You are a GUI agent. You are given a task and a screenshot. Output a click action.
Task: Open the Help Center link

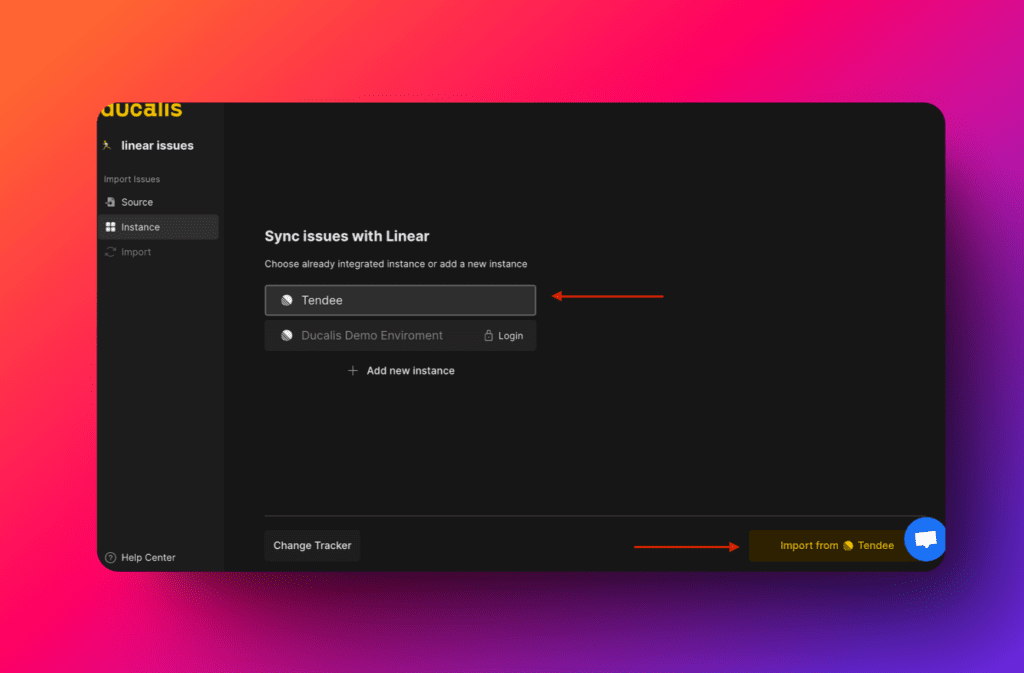tap(148, 558)
